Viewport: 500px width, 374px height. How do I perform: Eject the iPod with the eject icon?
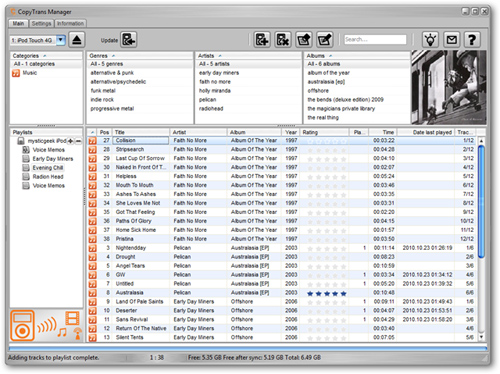coord(77,40)
